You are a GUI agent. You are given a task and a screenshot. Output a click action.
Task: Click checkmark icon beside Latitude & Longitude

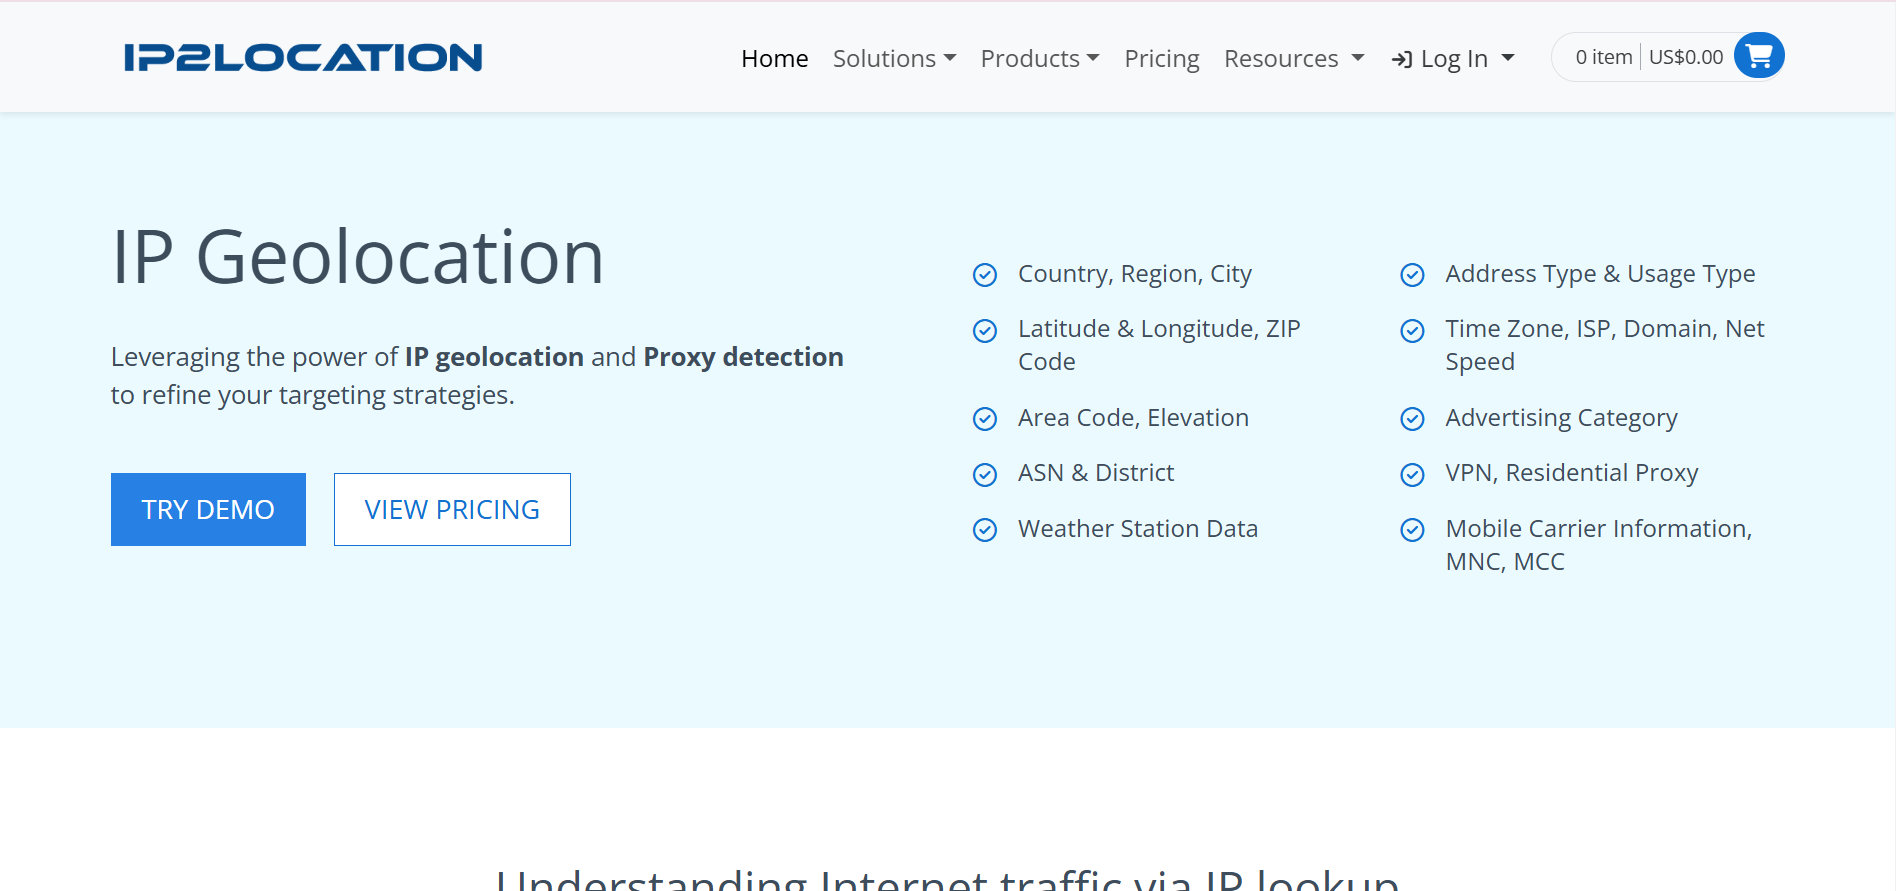click(985, 330)
